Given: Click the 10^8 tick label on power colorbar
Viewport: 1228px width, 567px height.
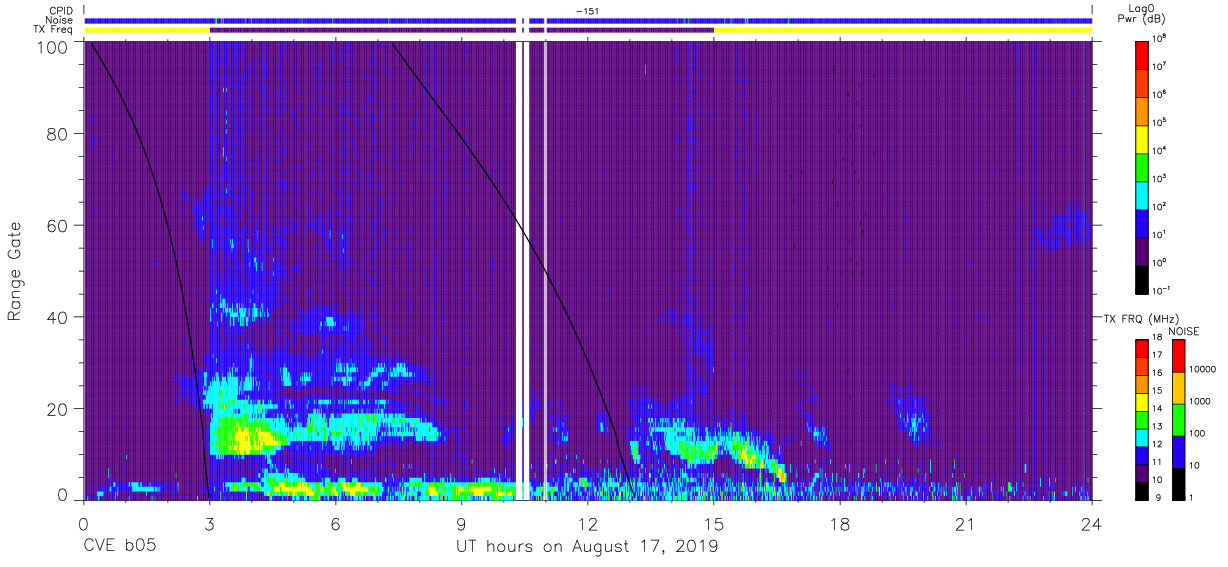Looking at the screenshot, I should 1160,37.
